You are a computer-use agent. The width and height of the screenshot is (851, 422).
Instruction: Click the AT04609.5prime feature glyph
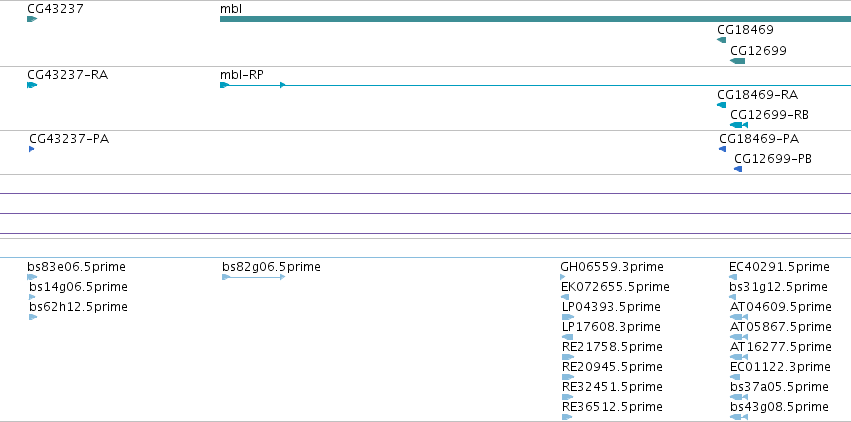point(739,317)
